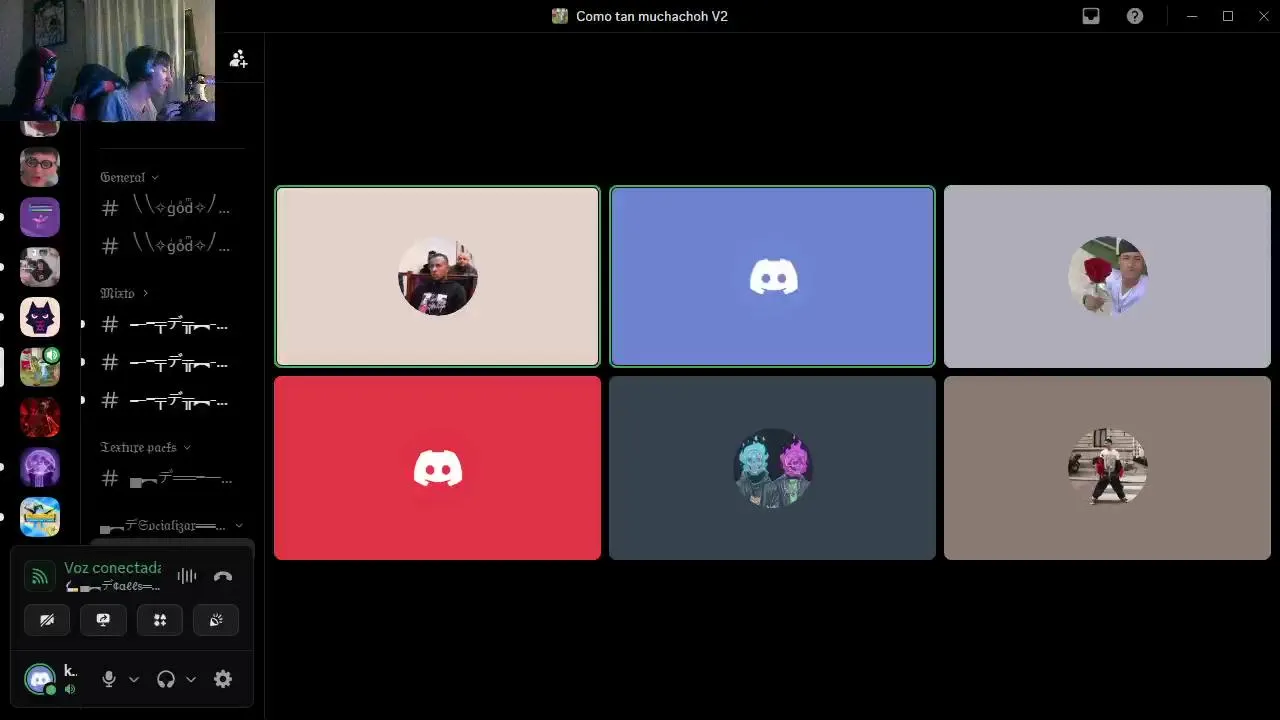Select the tile with flaming skulls avatar
1280x720 pixels.
tap(772, 468)
